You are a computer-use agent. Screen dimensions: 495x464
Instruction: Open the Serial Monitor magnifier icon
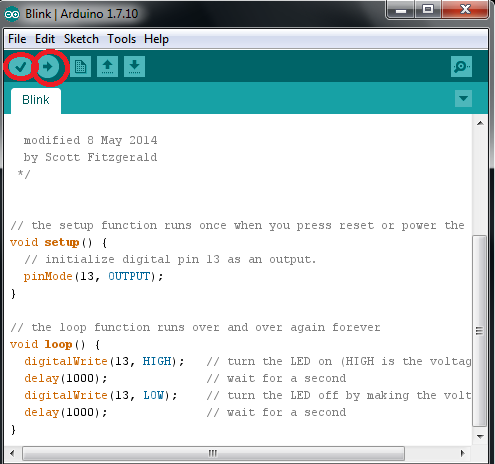[x=461, y=67]
